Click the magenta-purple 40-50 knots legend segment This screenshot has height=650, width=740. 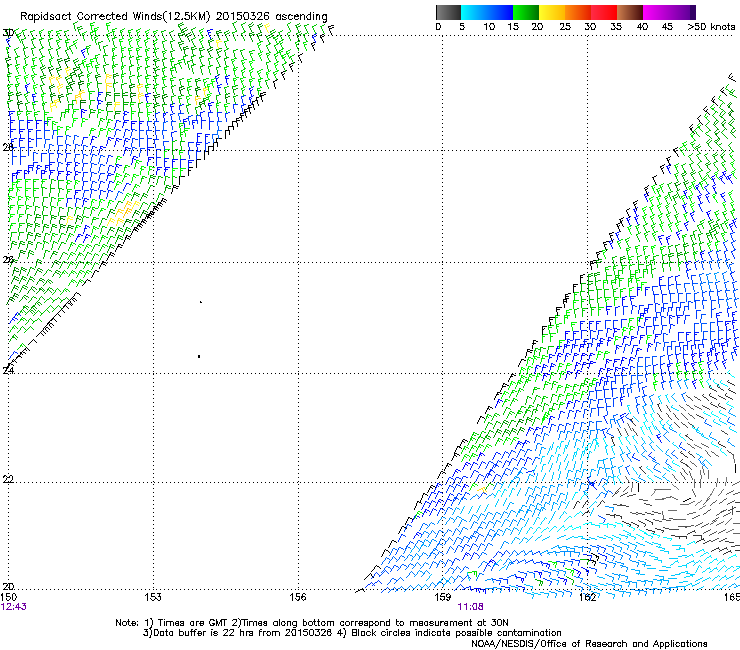(x=669, y=12)
